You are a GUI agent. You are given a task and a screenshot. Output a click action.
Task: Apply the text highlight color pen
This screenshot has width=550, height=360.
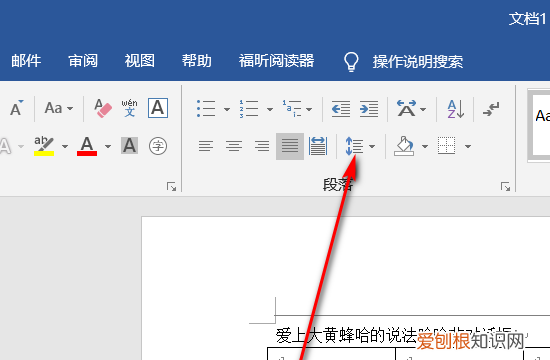point(44,146)
